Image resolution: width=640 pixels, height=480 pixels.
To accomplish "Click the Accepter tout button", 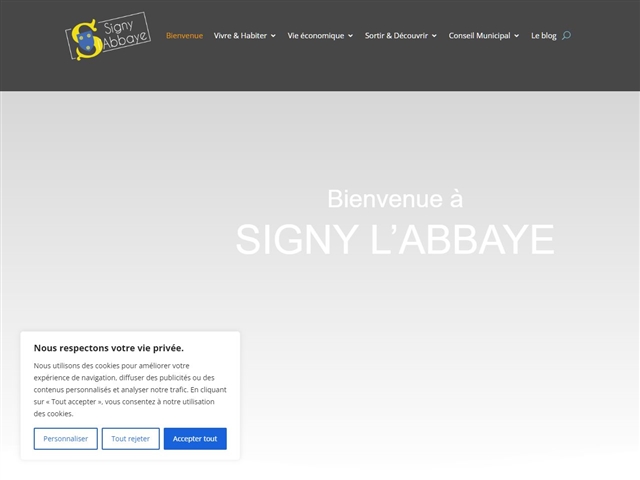I will pyautogui.click(x=195, y=439).
